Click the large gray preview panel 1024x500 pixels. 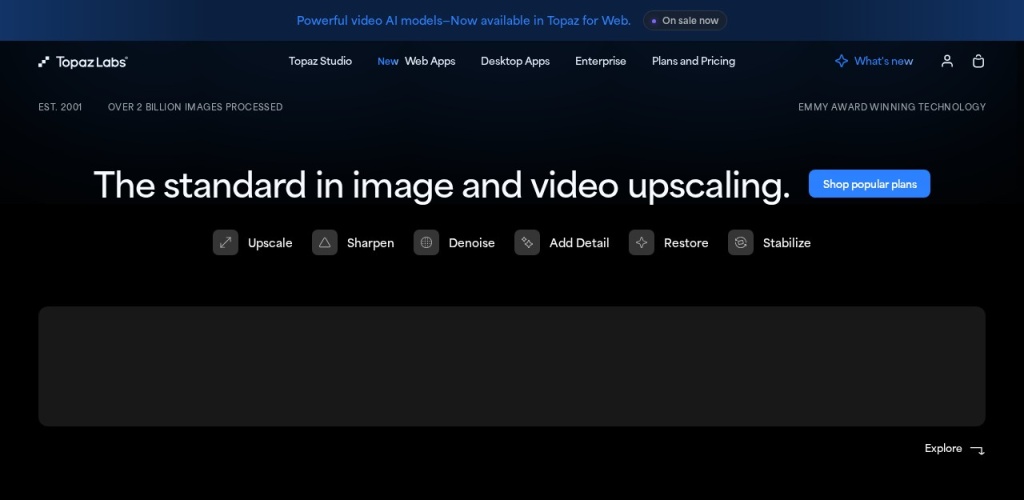click(511, 366)
